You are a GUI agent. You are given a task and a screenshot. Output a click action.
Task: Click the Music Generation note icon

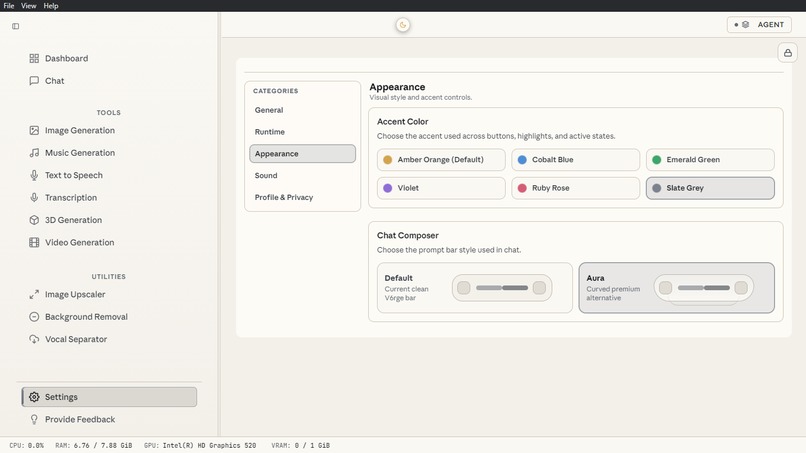point(34,153)
